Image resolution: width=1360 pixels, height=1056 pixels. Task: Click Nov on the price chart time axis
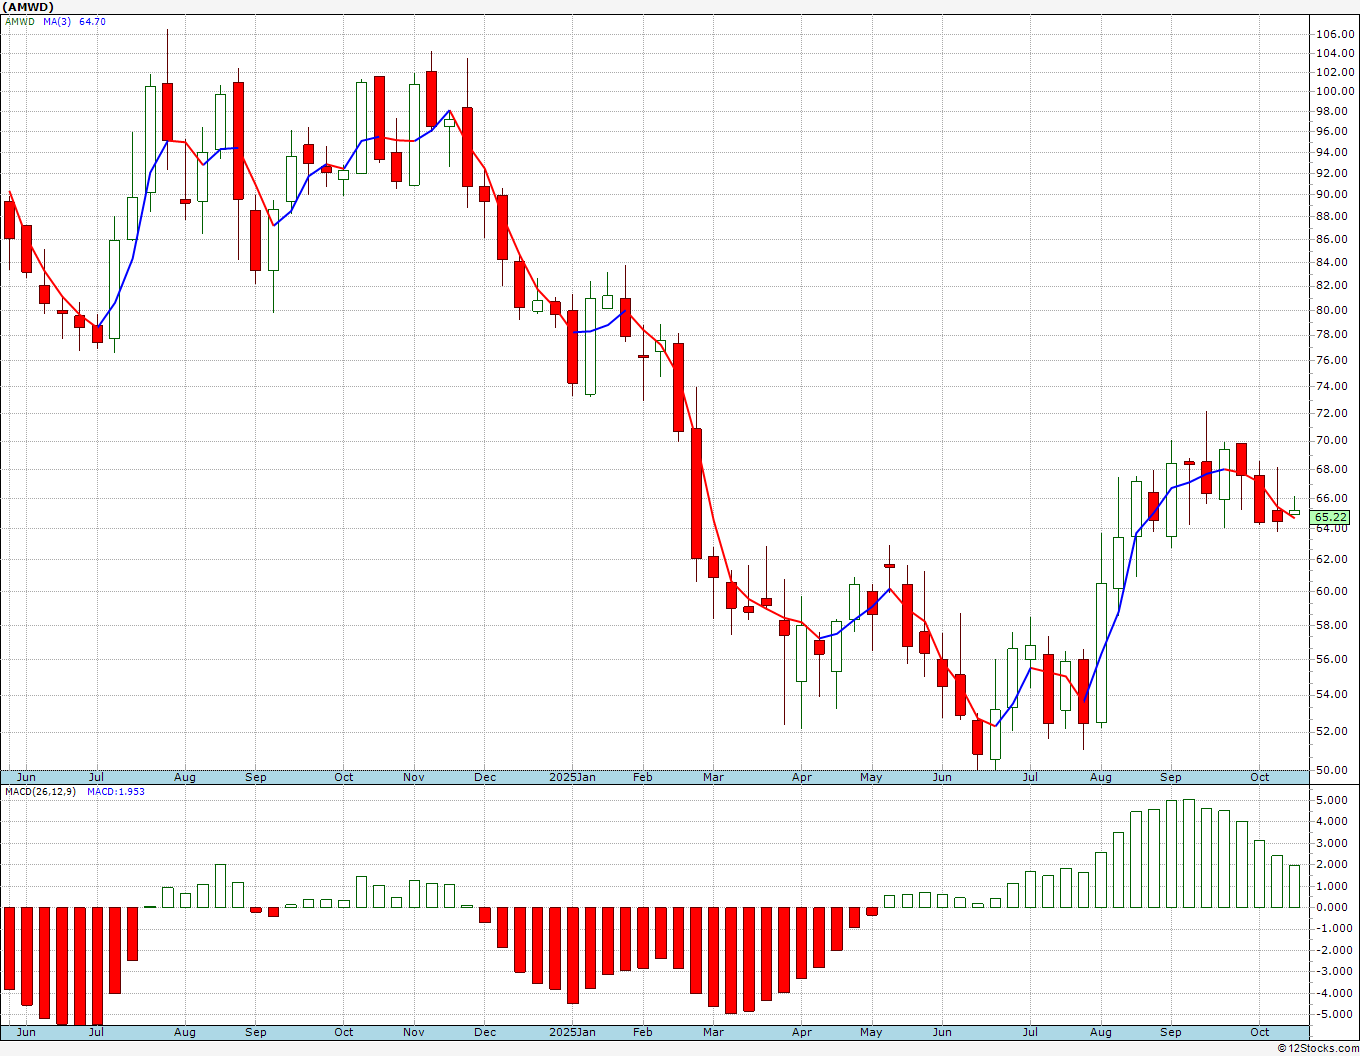[414, 777]
